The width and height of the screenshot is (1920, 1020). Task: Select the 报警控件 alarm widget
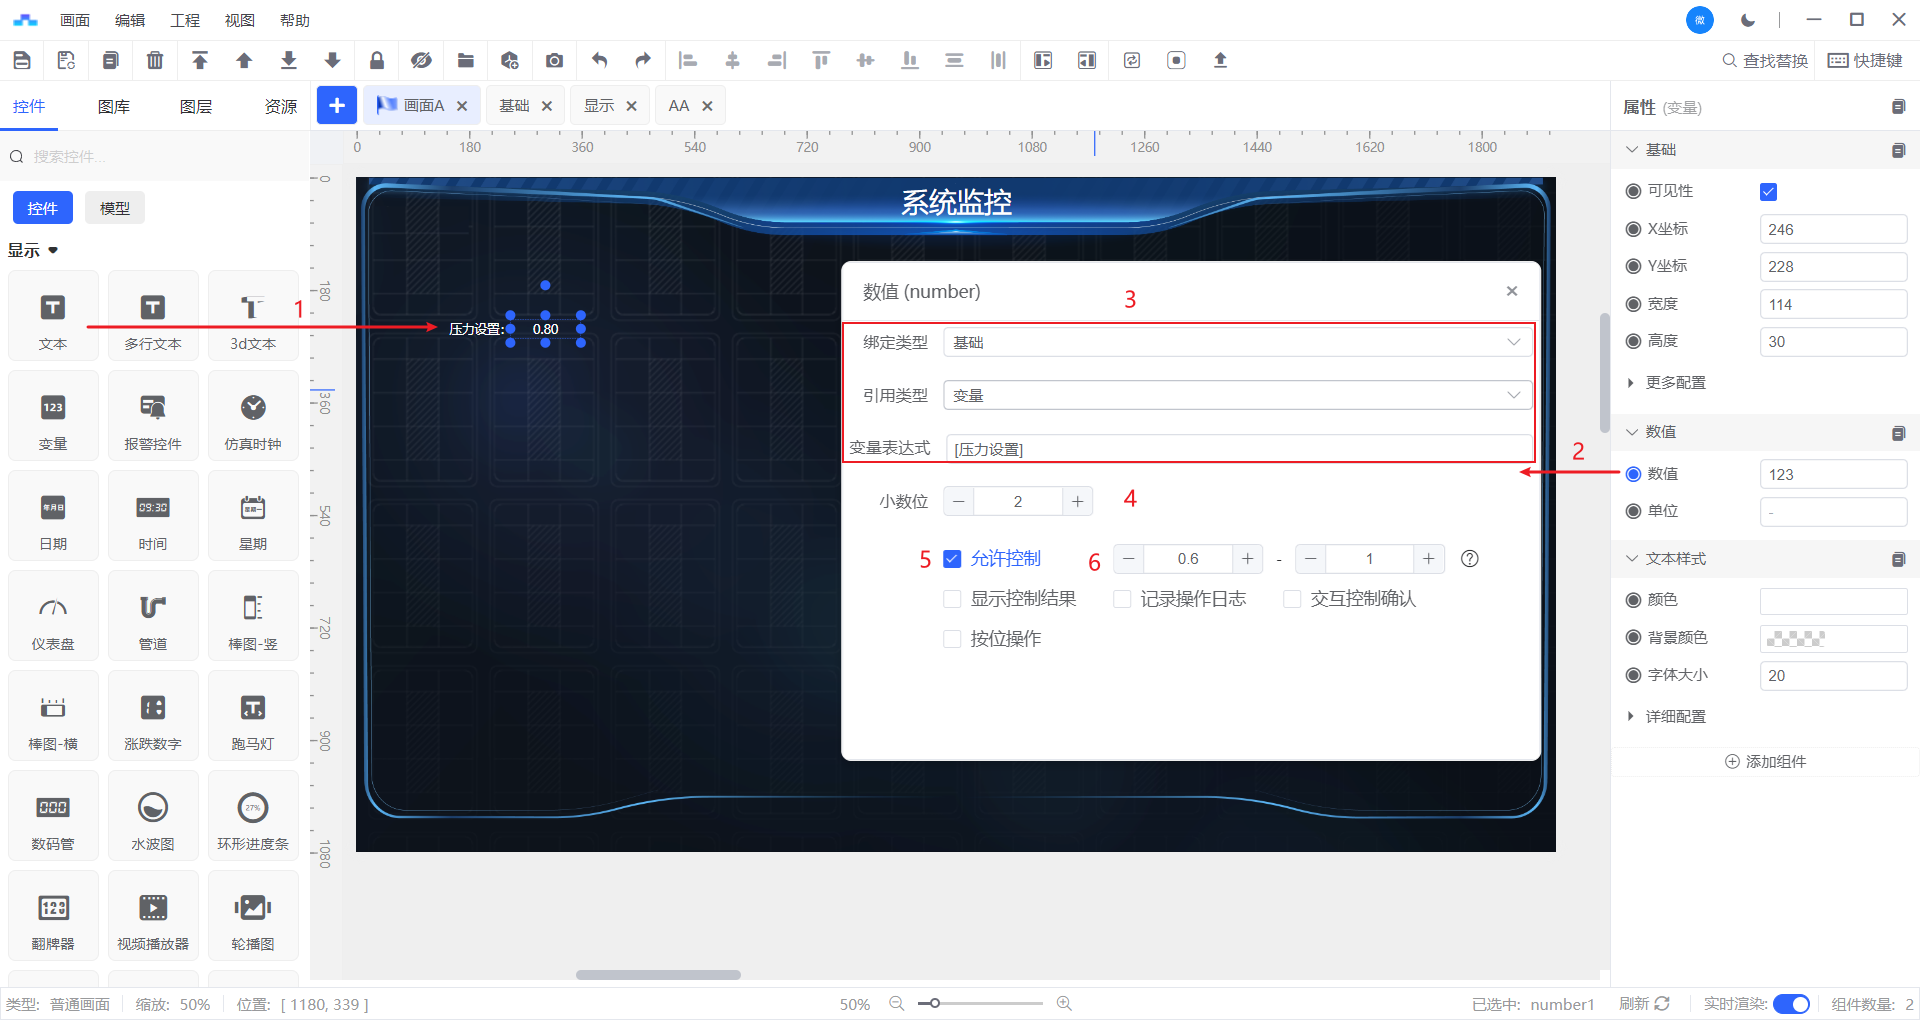point(153,416)
